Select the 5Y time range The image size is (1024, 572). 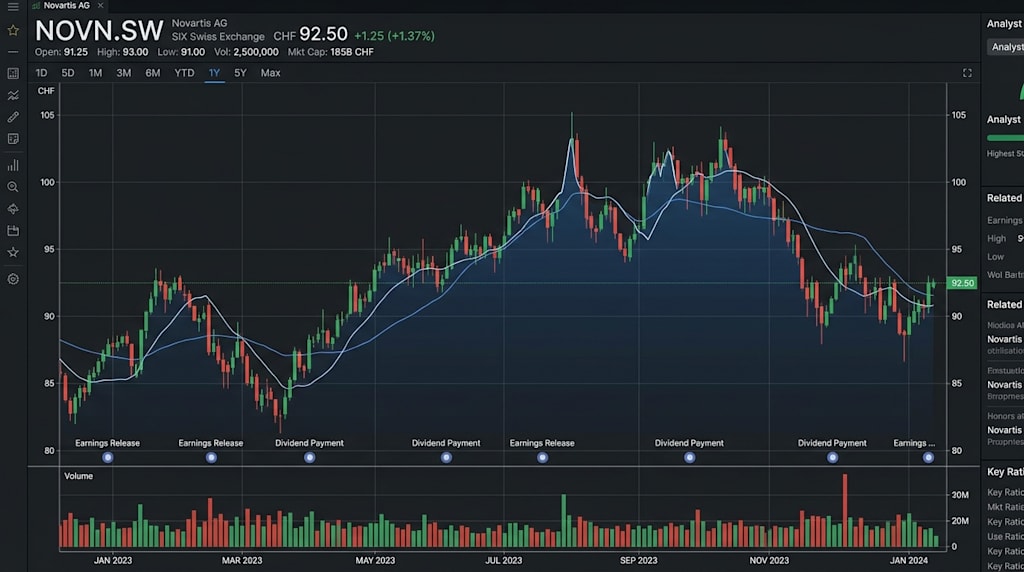click(x=240, y=73)
